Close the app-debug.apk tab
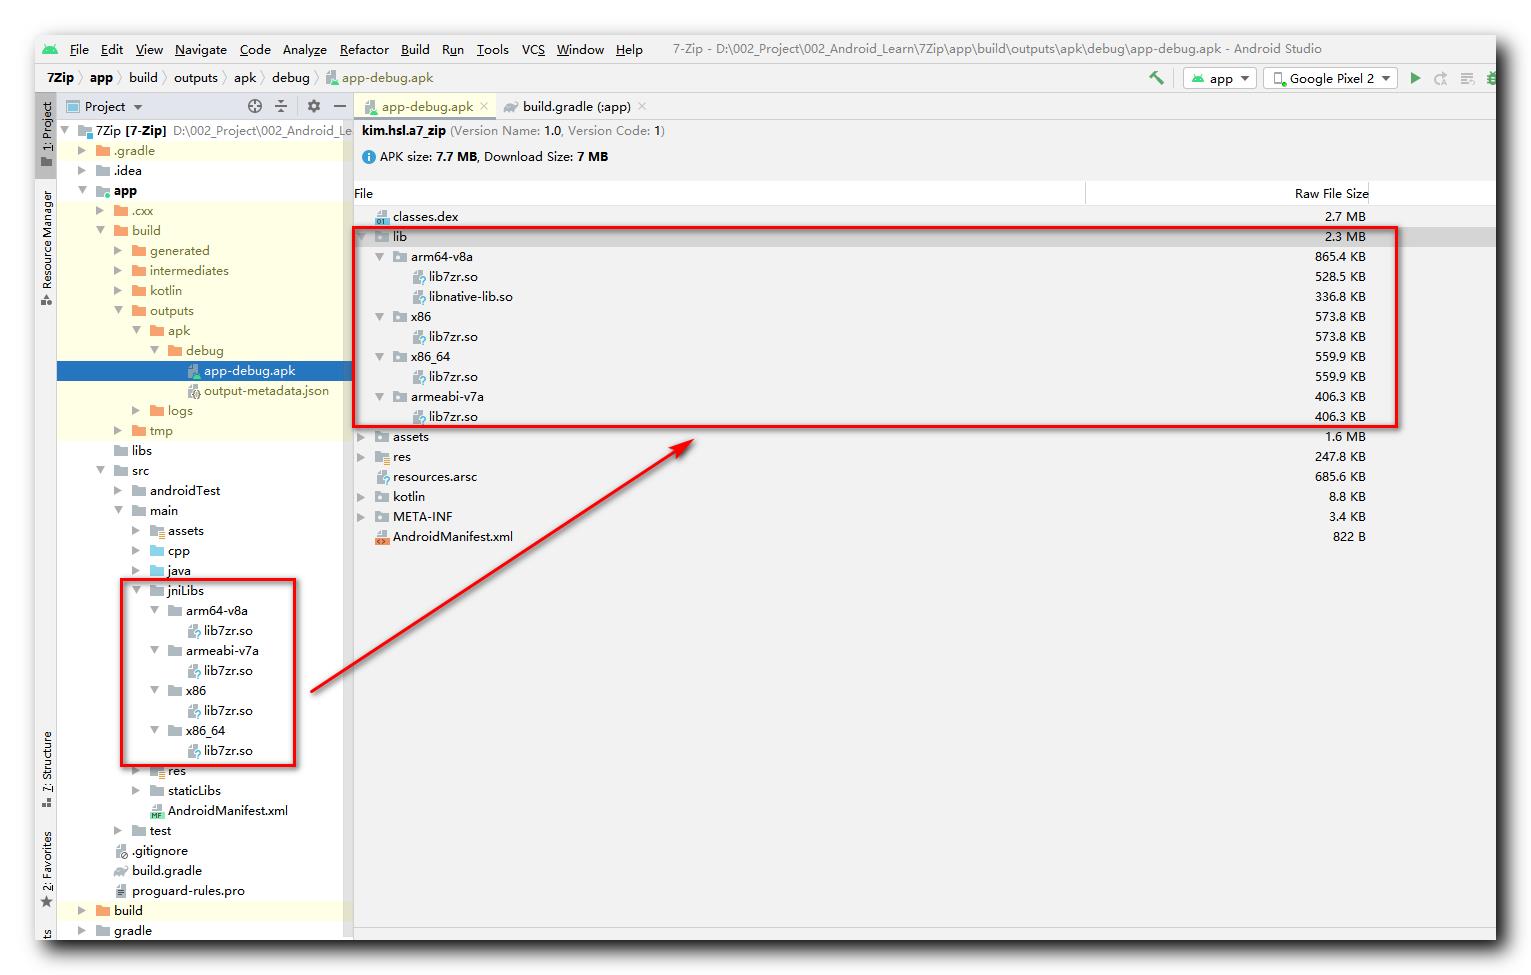The image size is (1531, 975). pyautogui.click(x=484, y=106)
